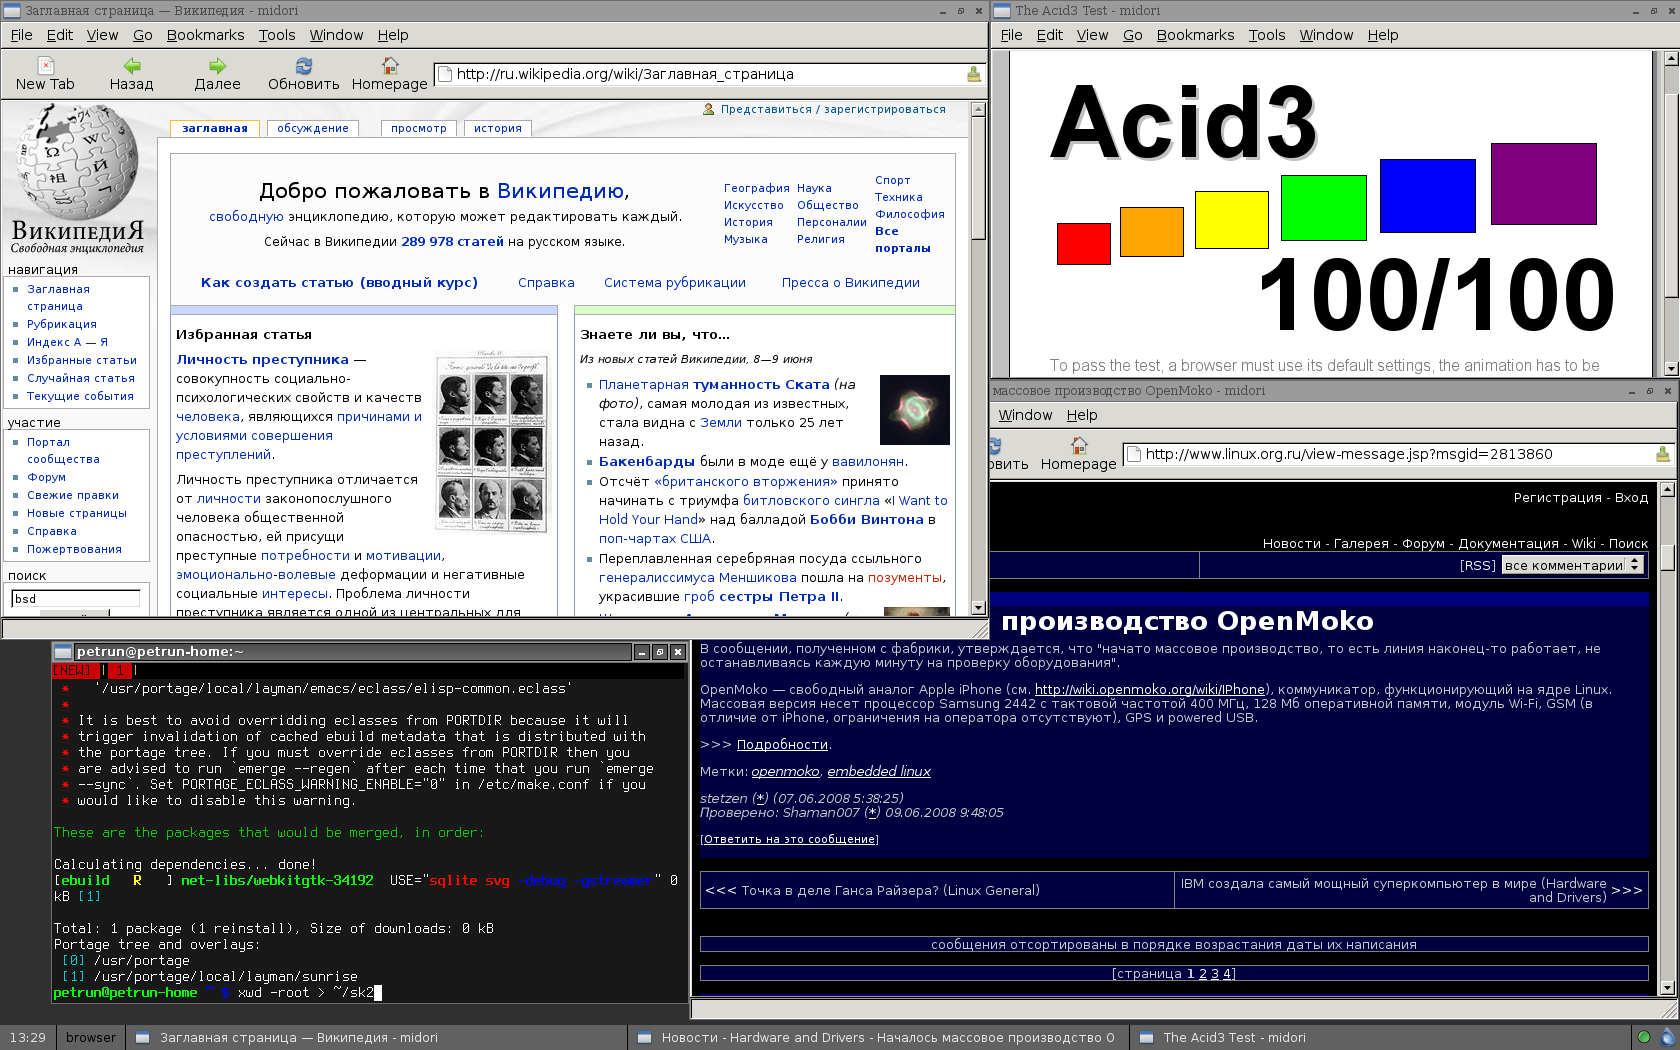The width and height of the screenshot is (1680, 1050).
Task: Select the заглавная tab
Action: tap(215, 128)
